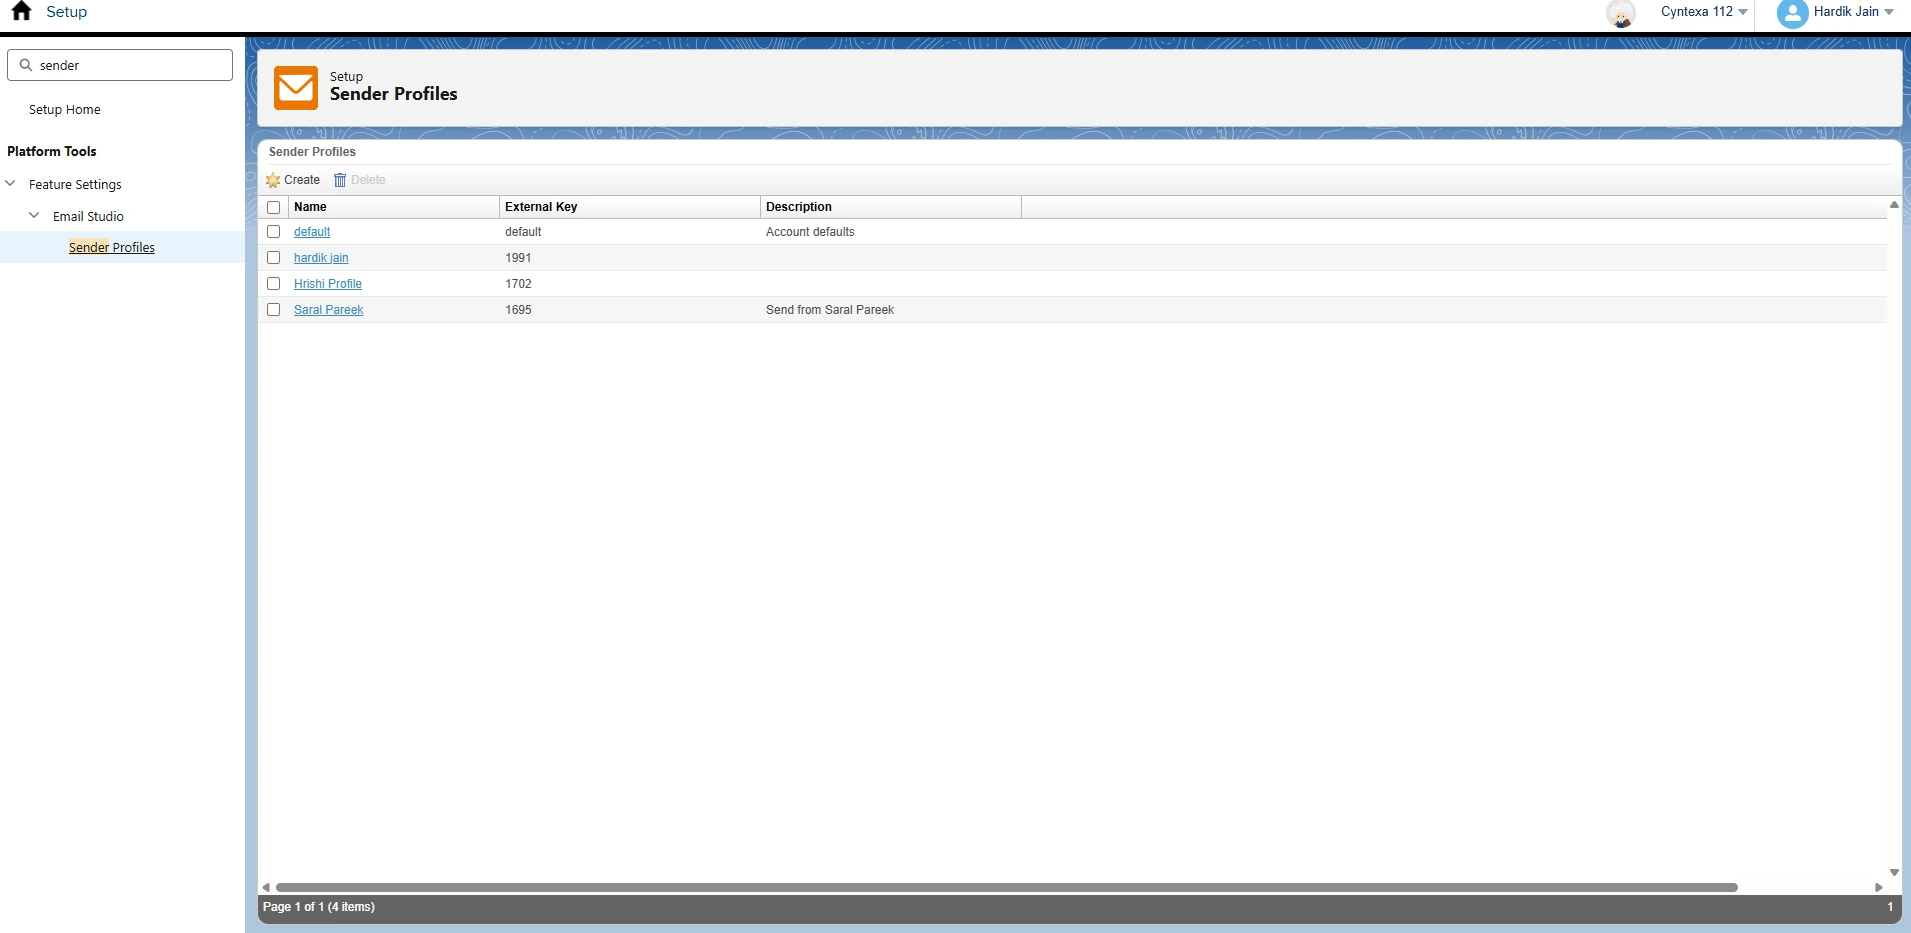Click the search magnifier icon
Image resolution: width=1911 pixels, height=933 pixels.
(x=26, y=64)
